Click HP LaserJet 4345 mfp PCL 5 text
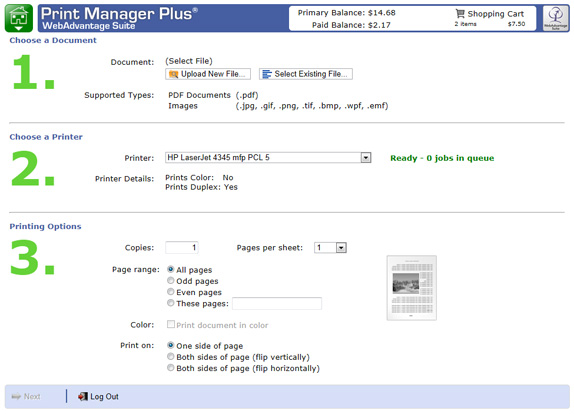This screenshot has width=574, height=414. point(219,157)
